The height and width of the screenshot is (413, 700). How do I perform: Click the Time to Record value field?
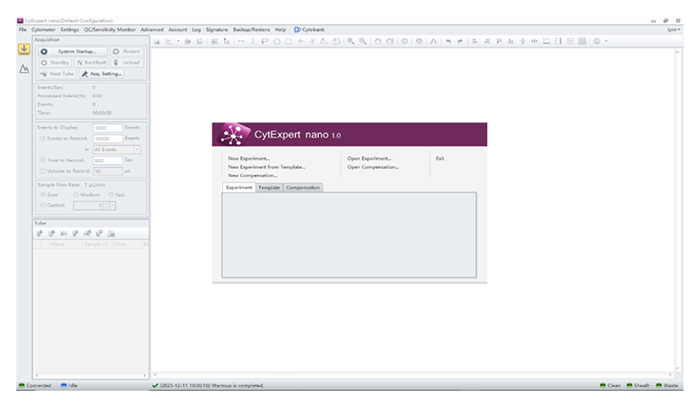pyautogui.click(x=108, y=160)
